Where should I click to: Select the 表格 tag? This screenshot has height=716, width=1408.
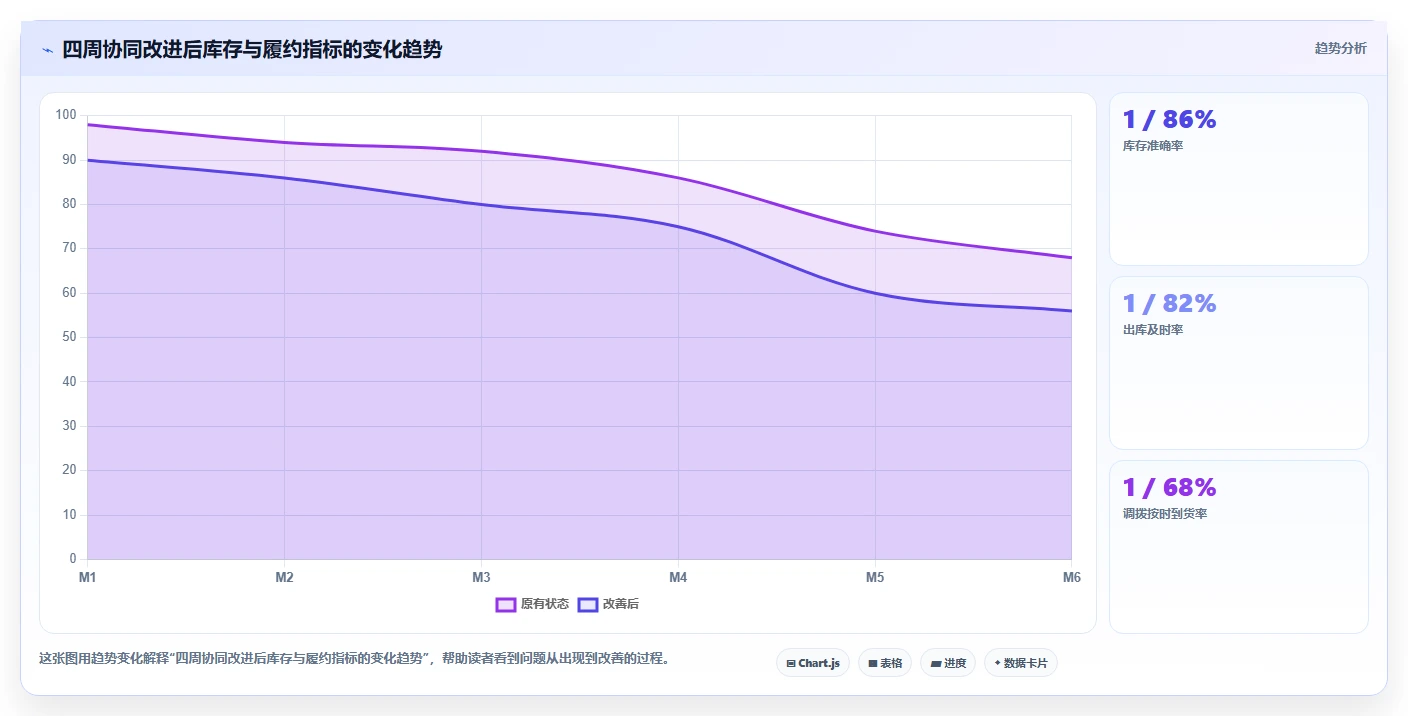click(x=885, y=663)
